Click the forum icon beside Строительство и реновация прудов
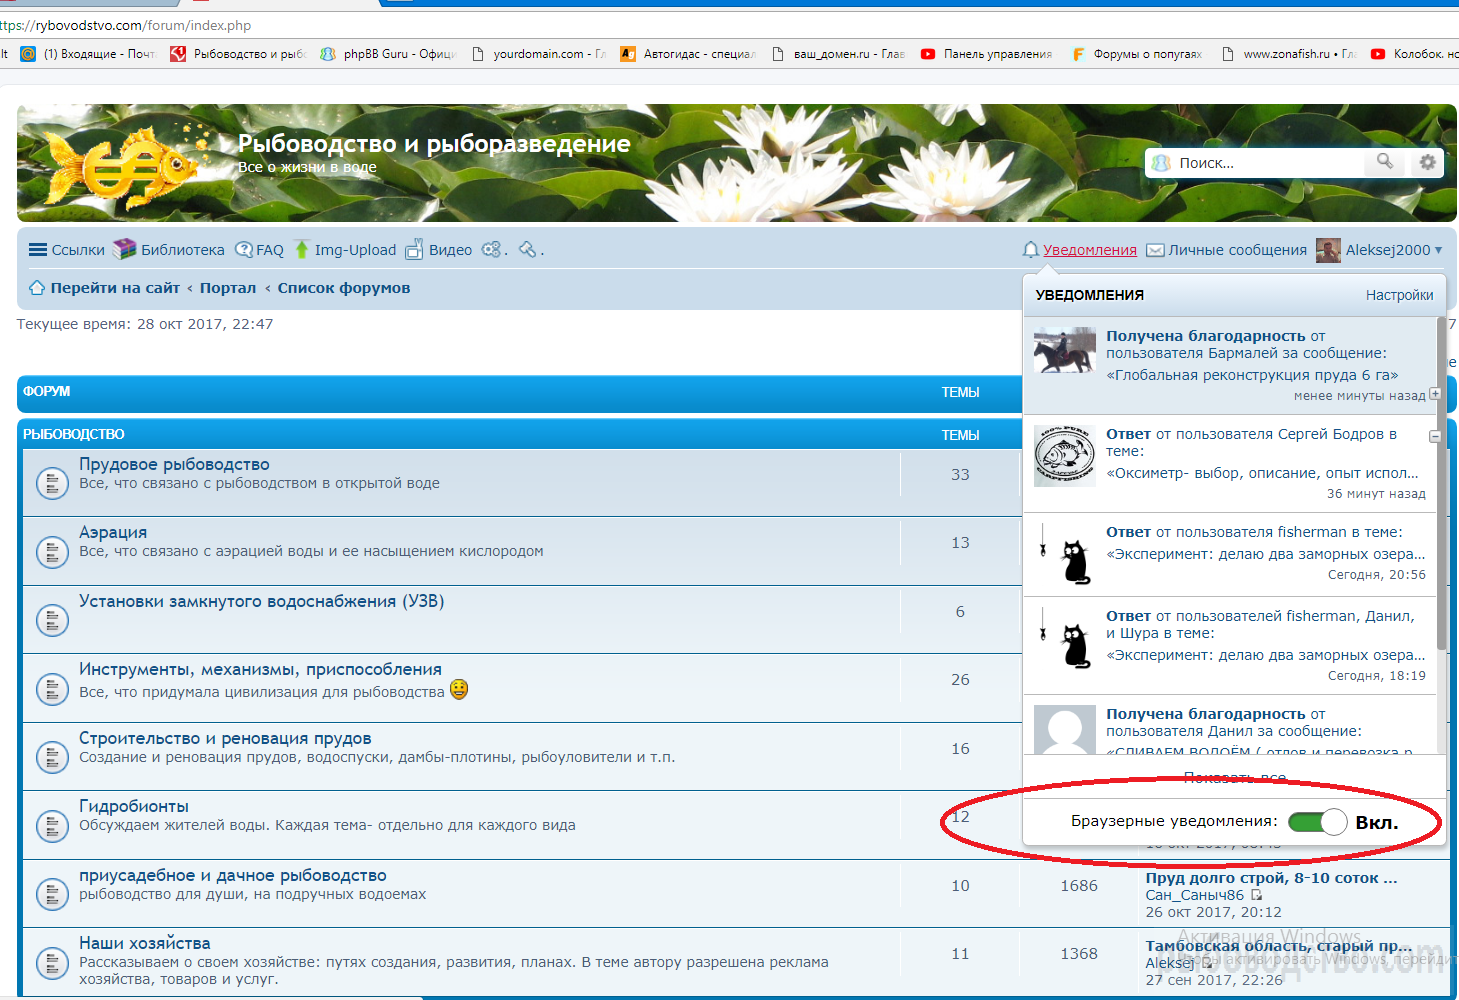Viewport: 1459px width, 1000px height. click(x=52, y=757)
